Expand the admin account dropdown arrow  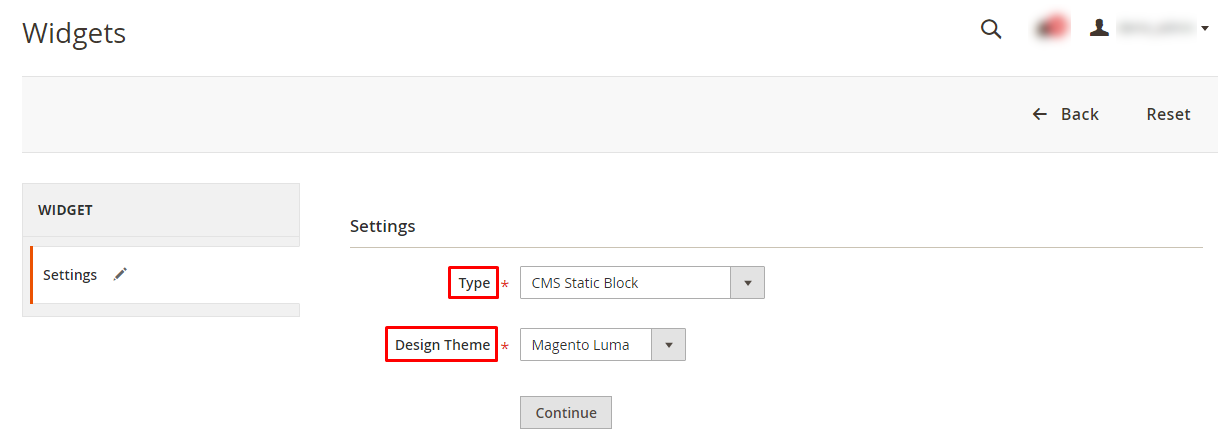point(1205,29)
